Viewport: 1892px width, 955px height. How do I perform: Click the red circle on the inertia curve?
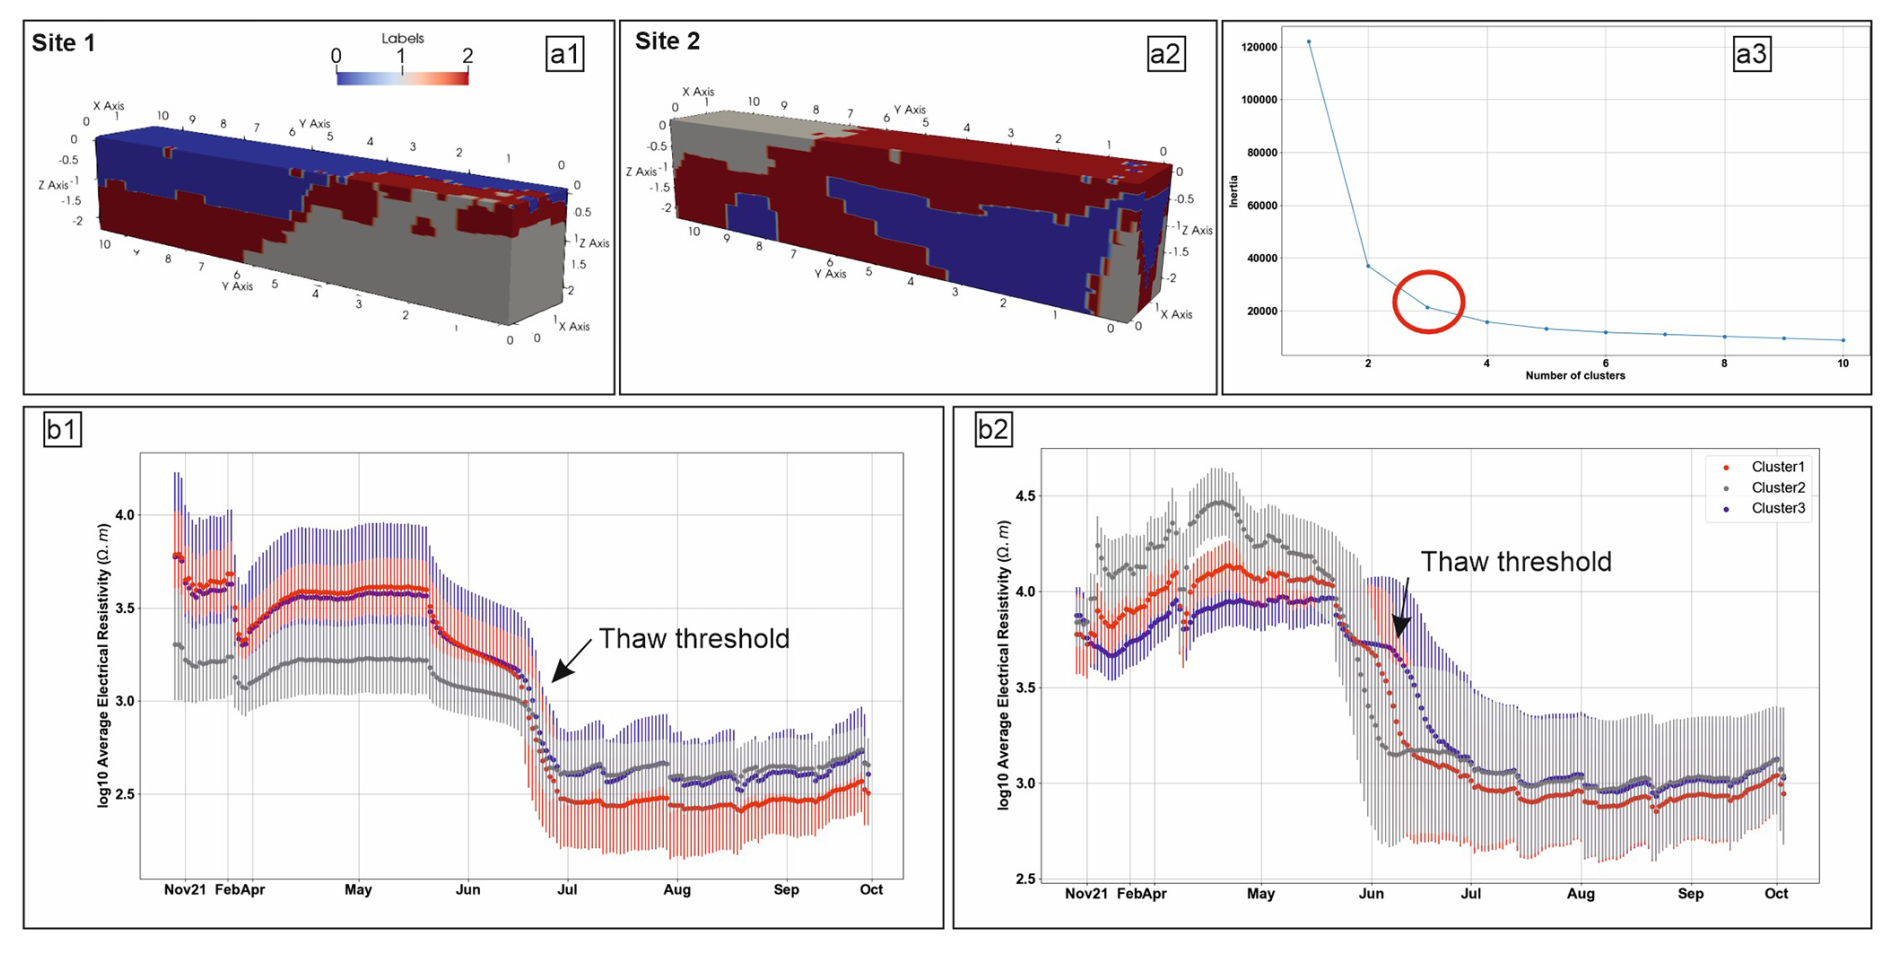[x=1428, y=302]
